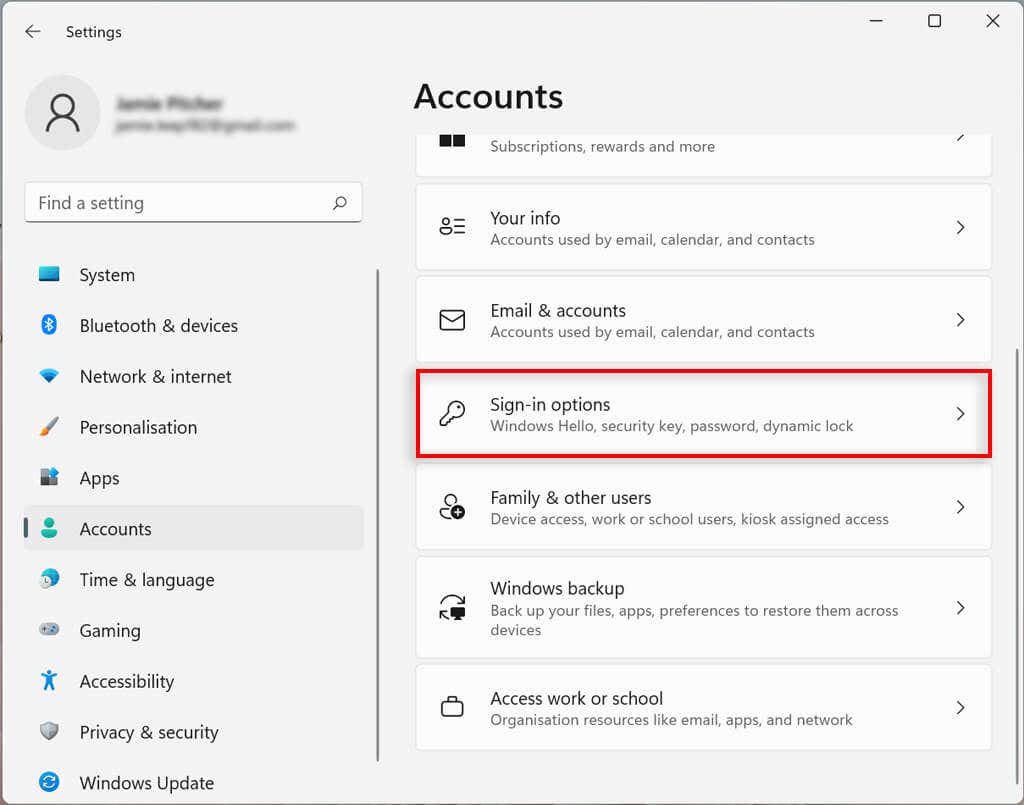Image resolution: width=1024 pixels, height=805 pixels.
Task: Click the Bluetooth icon in sidebar
Action: [49, 324]
